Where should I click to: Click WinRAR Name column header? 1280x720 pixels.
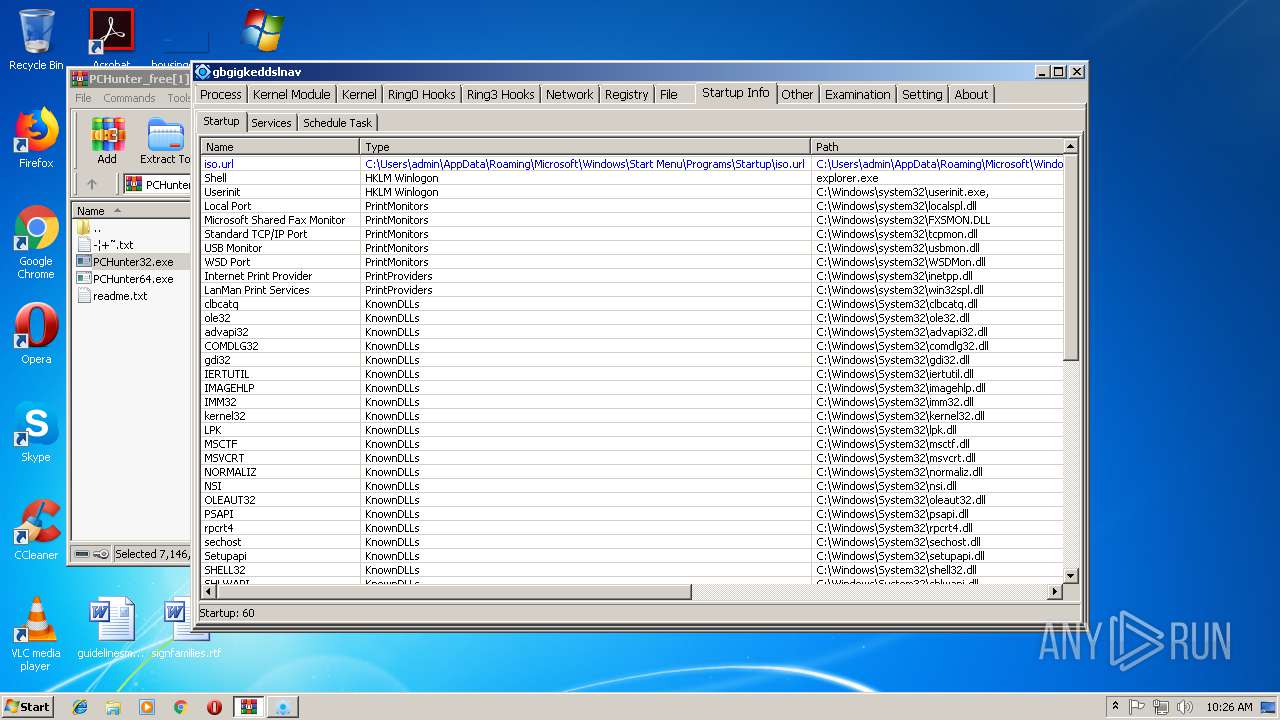[131, 211]
